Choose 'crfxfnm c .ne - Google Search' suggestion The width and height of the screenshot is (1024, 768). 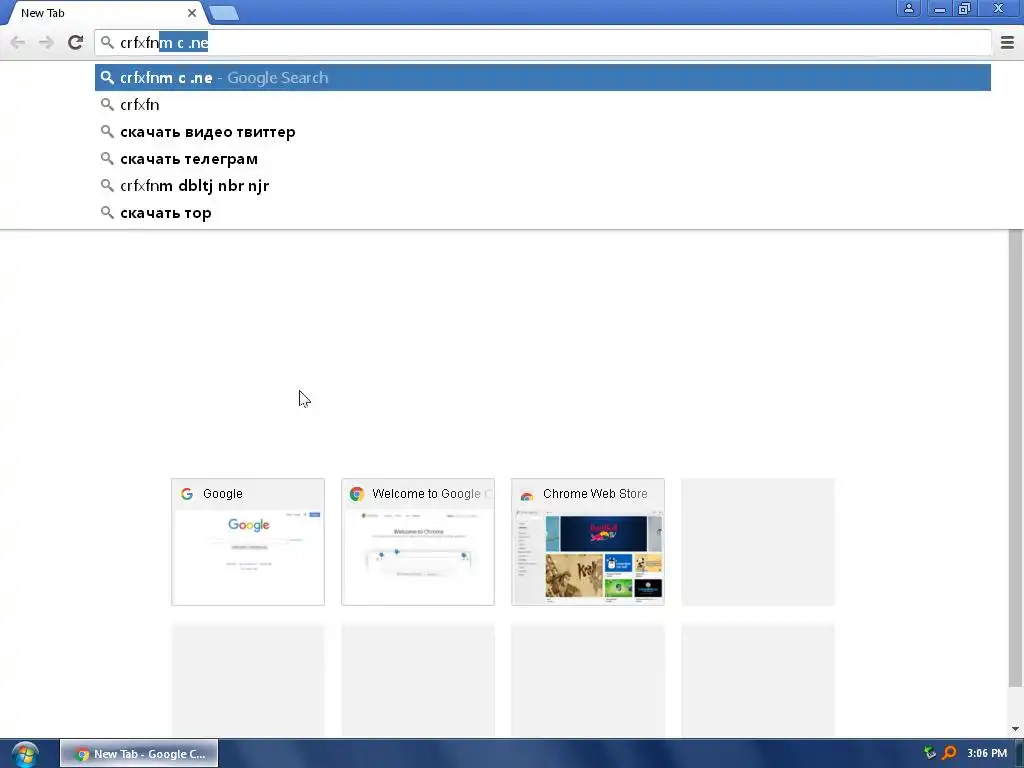click(543, 78)
